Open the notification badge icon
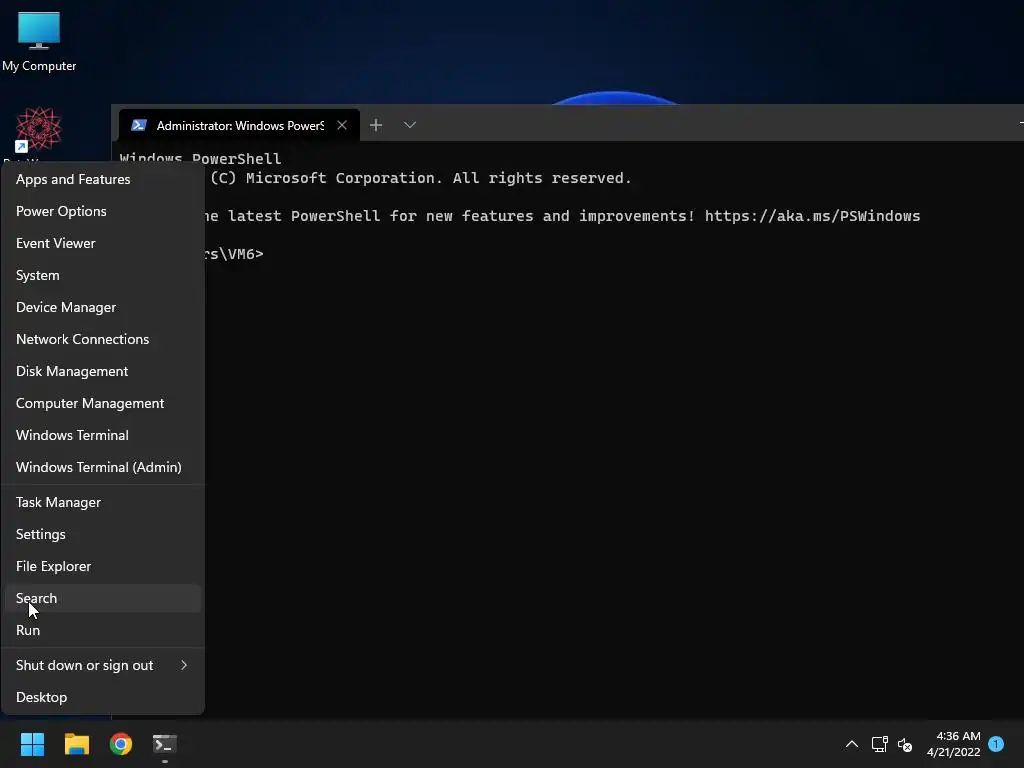This screenshot has height=768, width=1024. pyautogui.click(x=996, y=744)
